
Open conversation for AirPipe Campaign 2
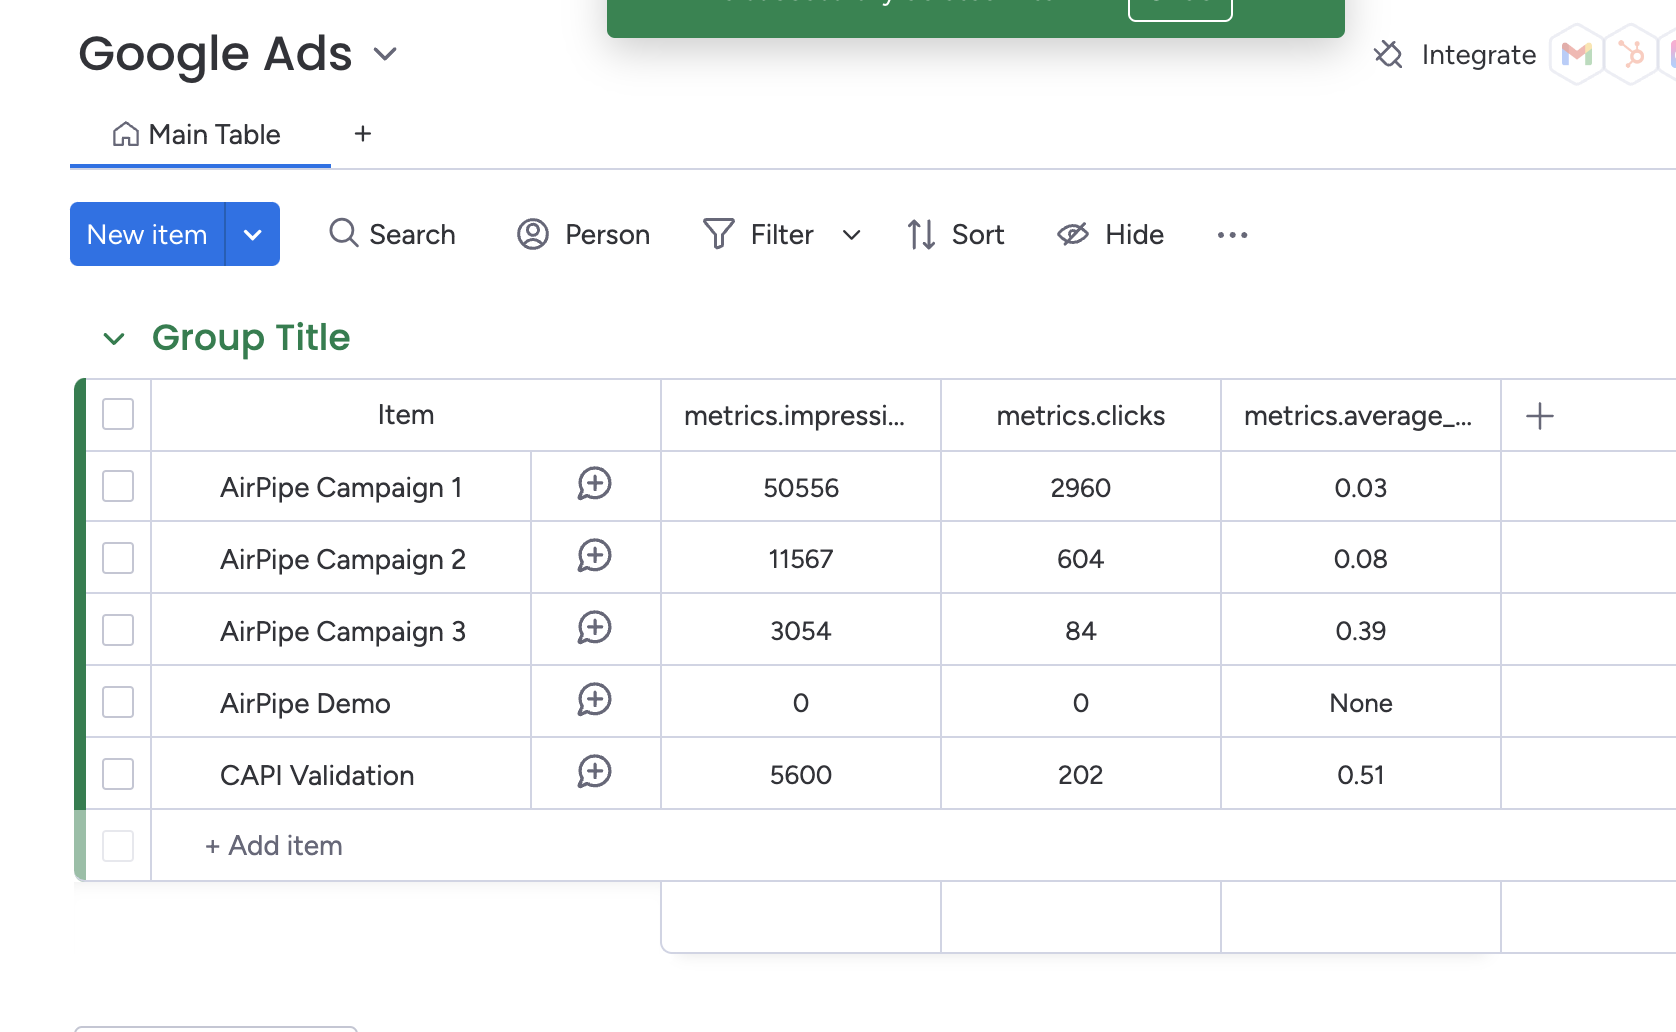(594, 557)
